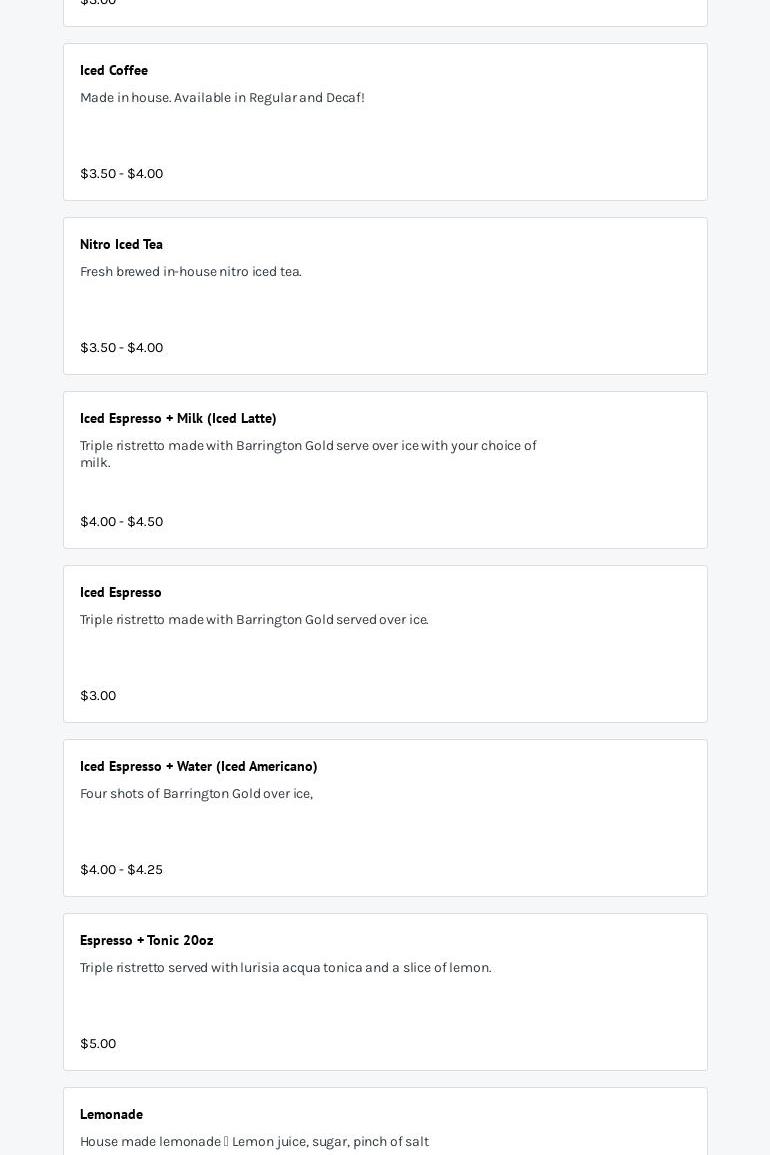Open Iced Espresso + Milk (Iced Latte)
Screen dimensions: 770x1155
click(x=178, y=418)
